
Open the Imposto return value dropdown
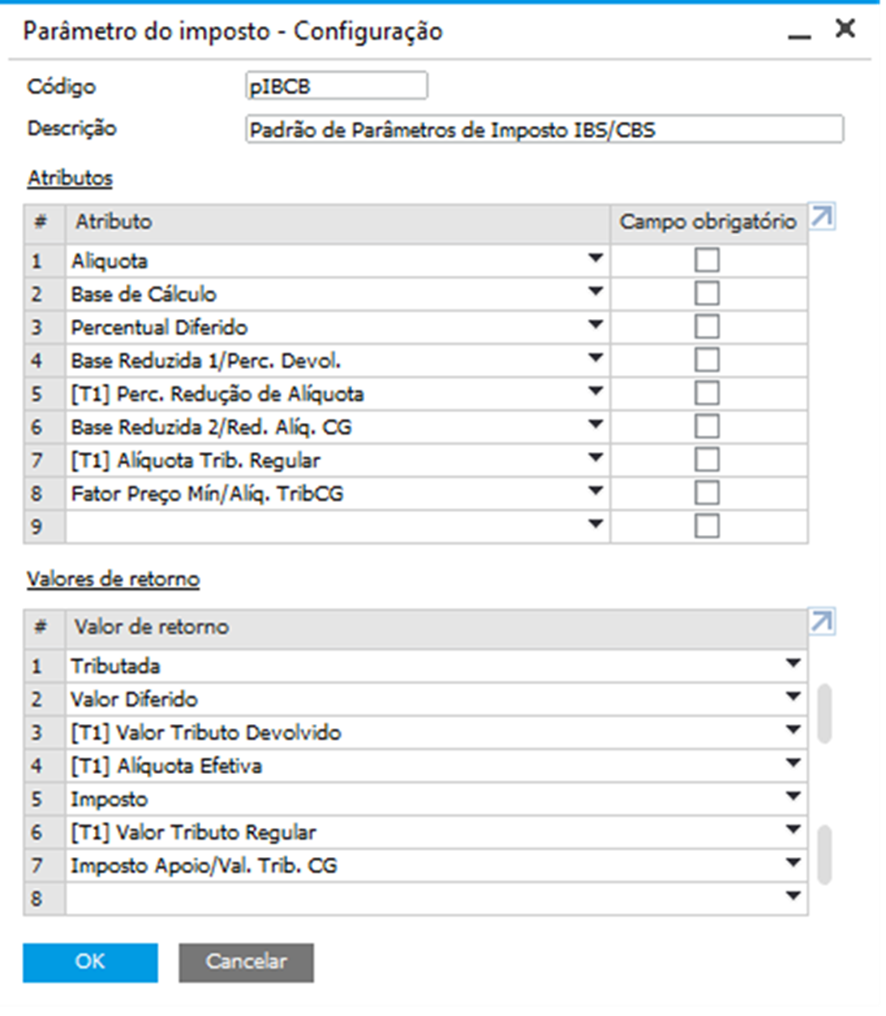[793, 798]
